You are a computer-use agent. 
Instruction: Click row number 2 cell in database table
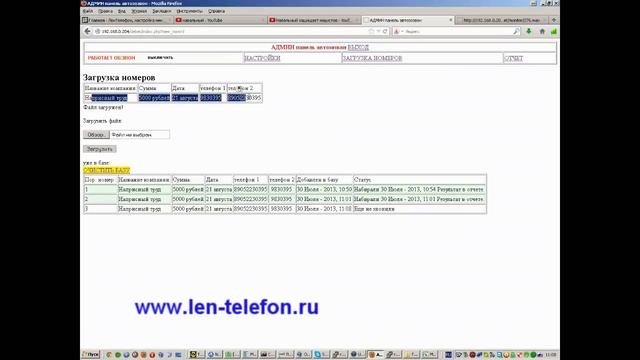(100, 199)
